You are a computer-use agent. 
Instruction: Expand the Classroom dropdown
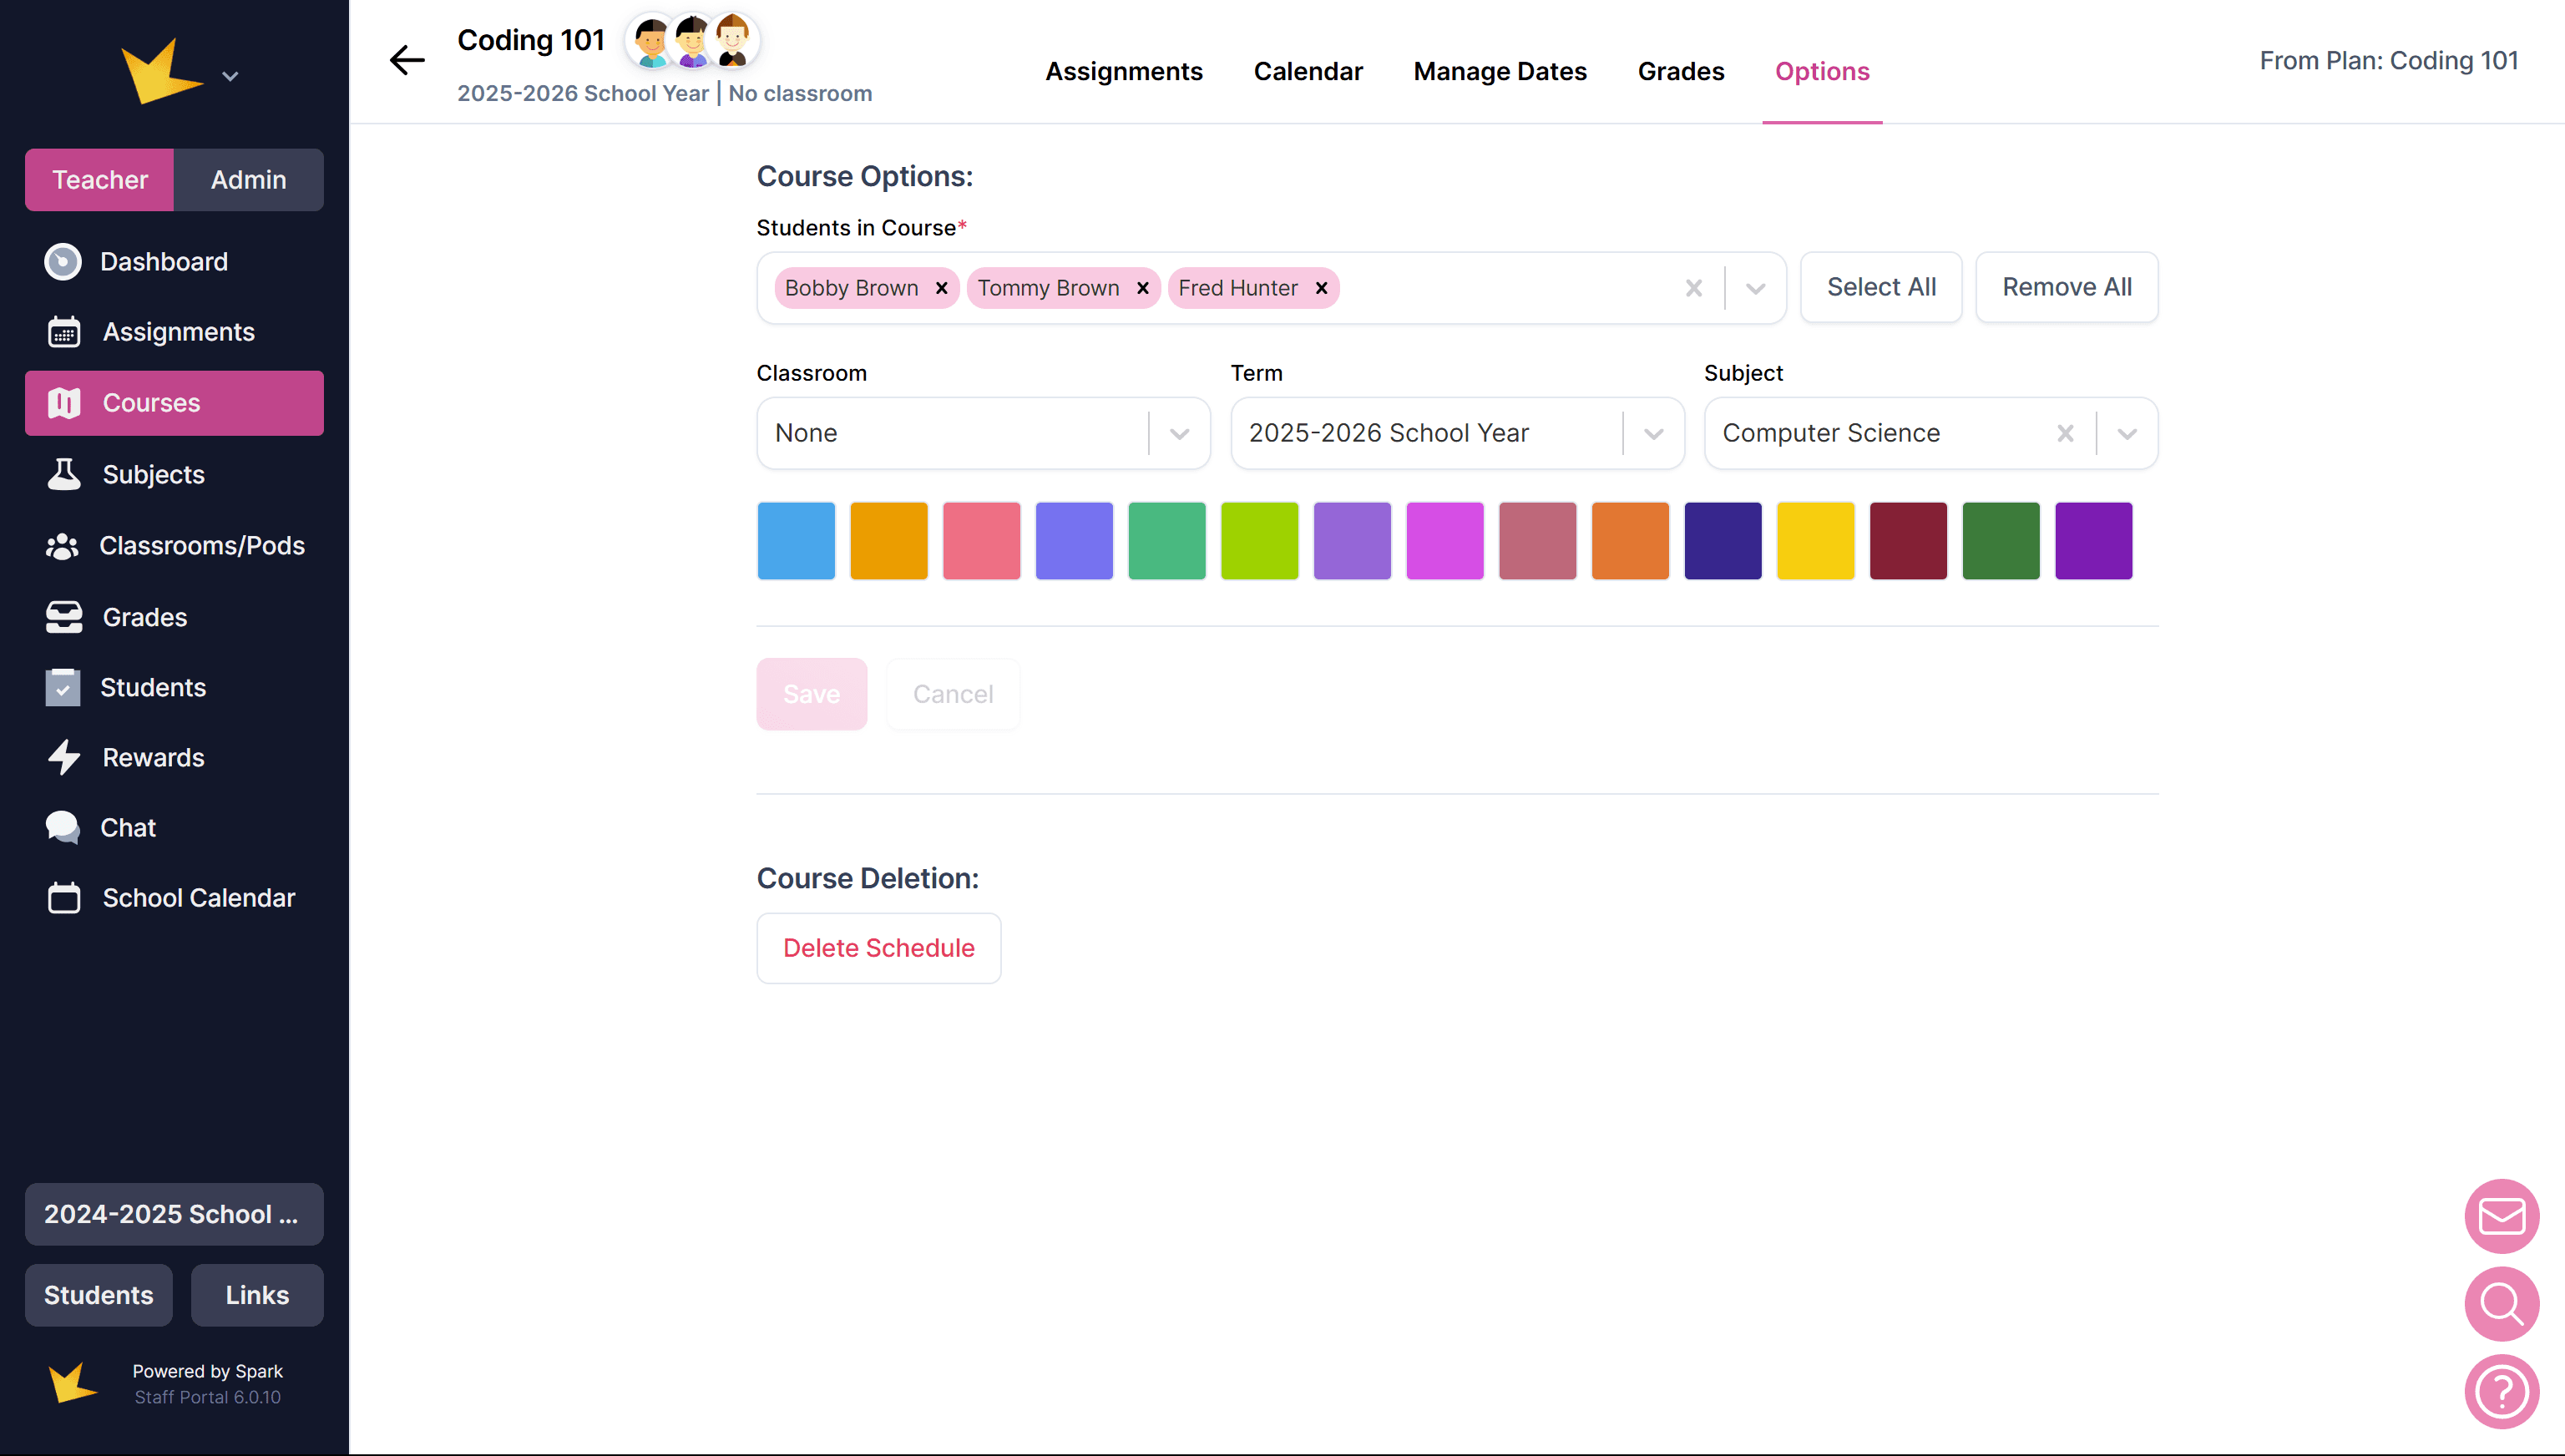(x=1179, y=434)
